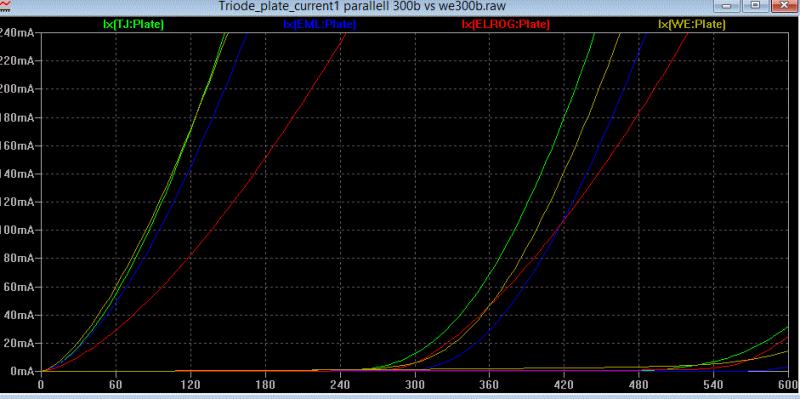Screen dimensions: 800x399
Task: Minimize the waveform plot window
Action: click(x=732, y=6)
